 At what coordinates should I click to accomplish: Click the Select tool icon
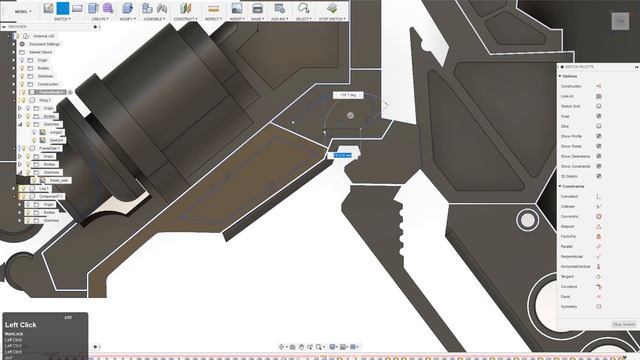point(304,8)
